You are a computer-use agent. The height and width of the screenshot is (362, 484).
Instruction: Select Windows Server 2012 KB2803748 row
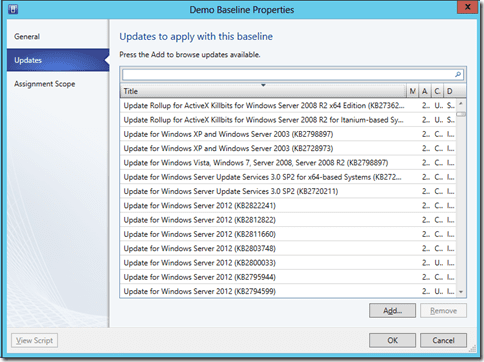coord(288,249)
